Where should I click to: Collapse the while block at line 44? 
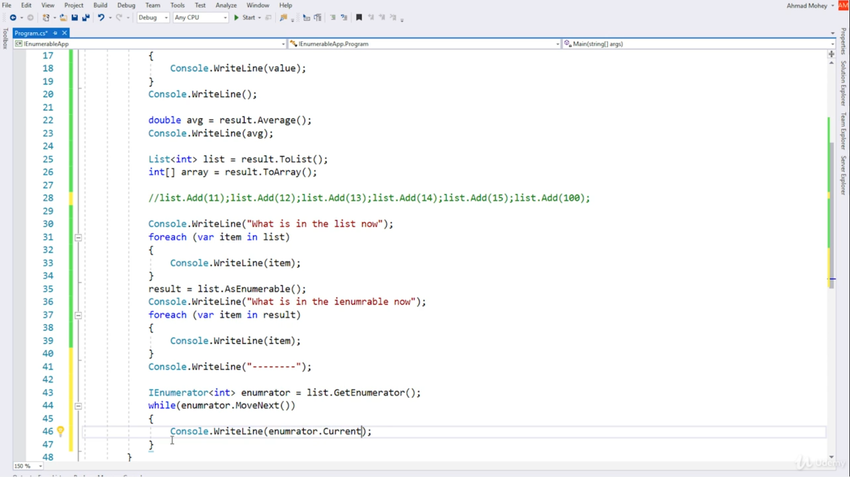coord(78,405)
